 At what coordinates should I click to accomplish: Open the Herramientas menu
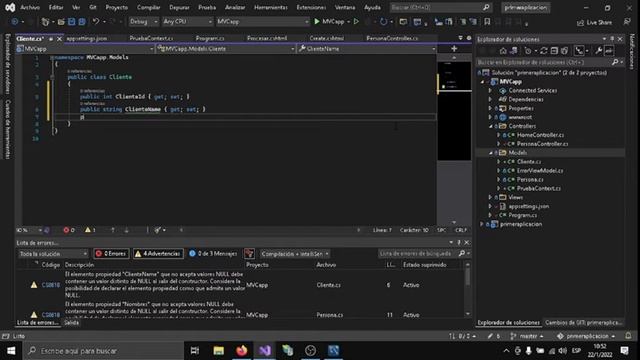pos(271,7)
